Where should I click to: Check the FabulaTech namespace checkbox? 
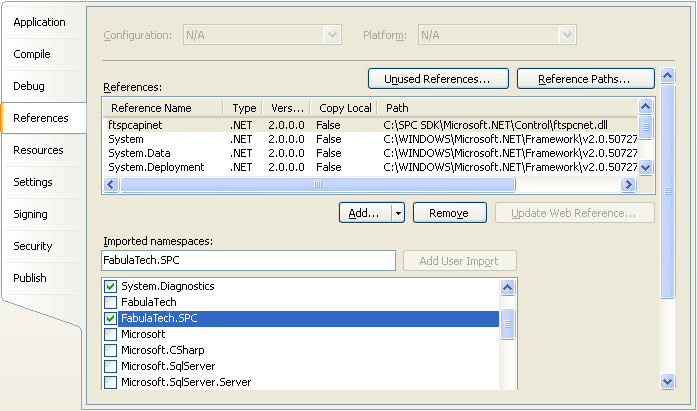(x=110, y=302)
